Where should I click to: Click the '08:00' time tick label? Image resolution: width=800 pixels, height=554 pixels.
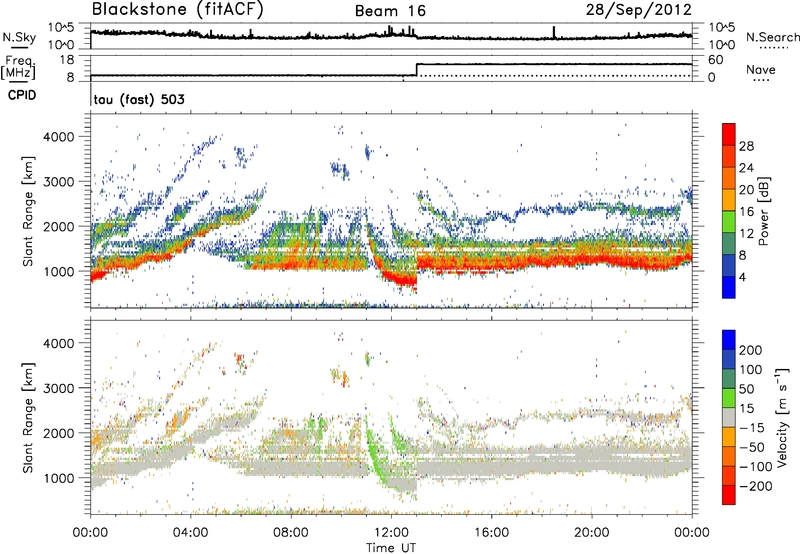(x=291, y=533)
